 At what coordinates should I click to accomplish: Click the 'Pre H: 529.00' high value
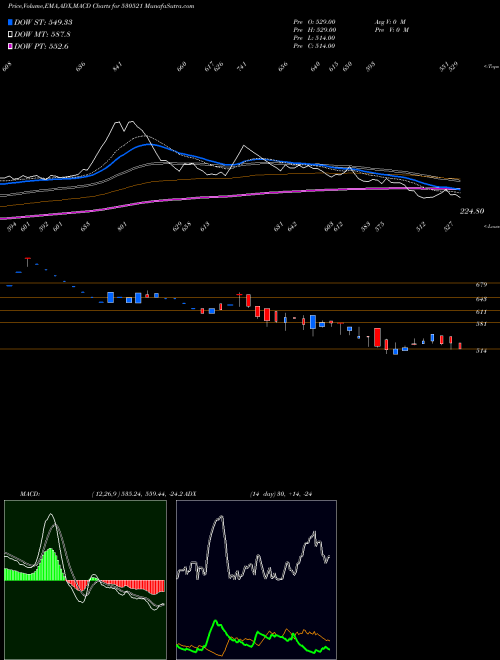pyautogui.click(x=314, y=30)
